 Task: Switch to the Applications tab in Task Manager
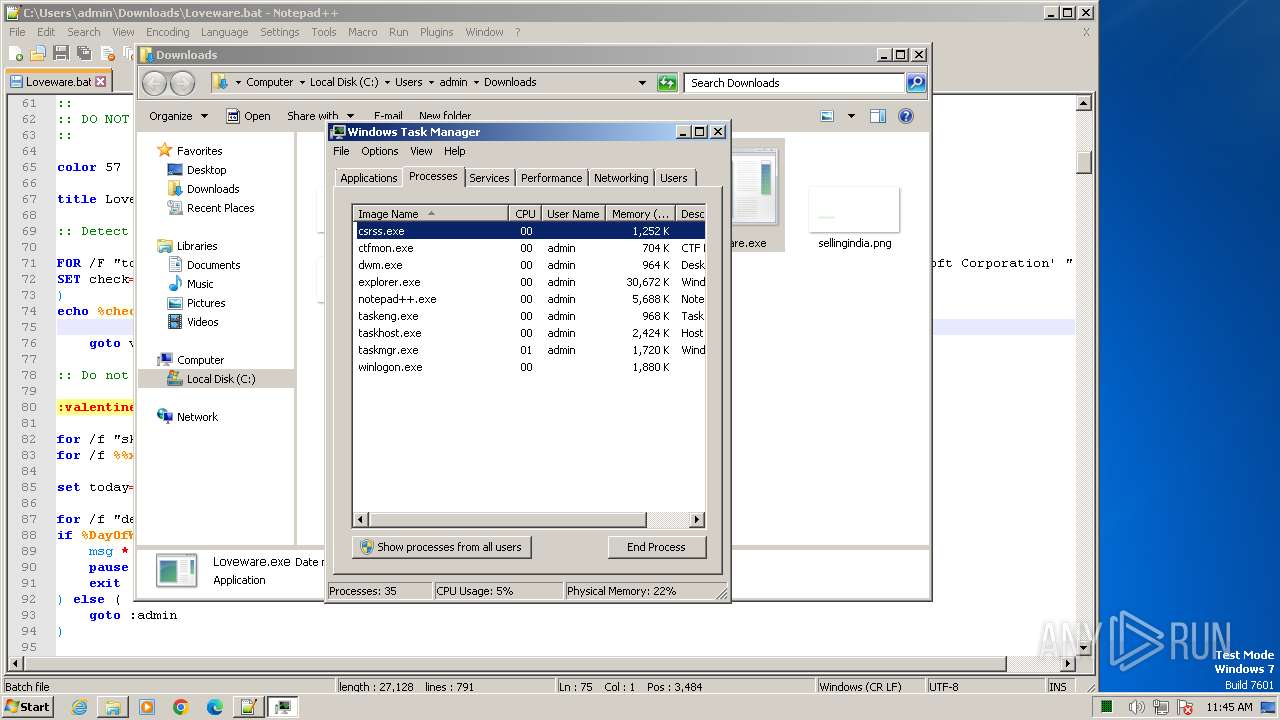pos(369,178)
